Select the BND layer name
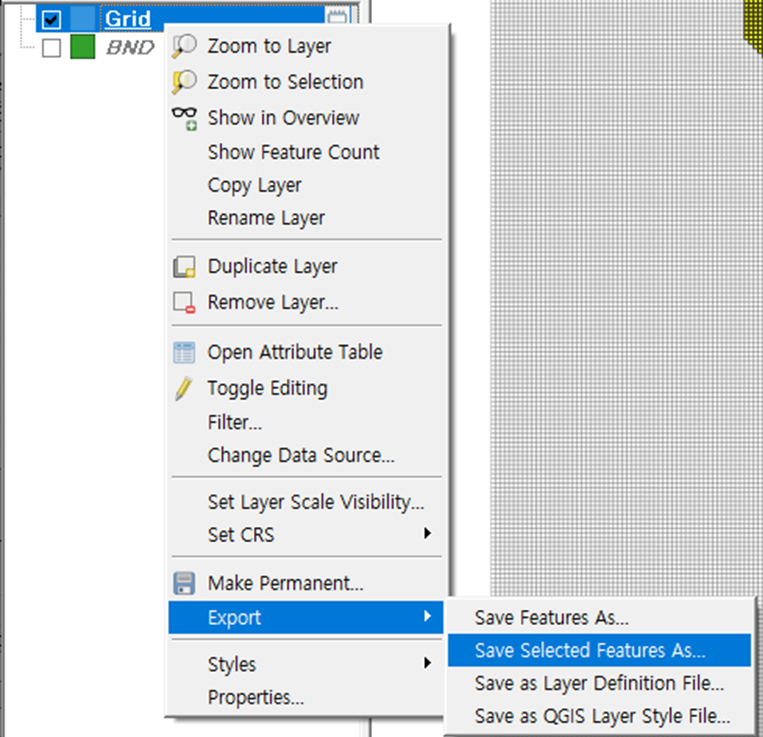Viewport: 763px width, 737px height. (x=130, y=48)
